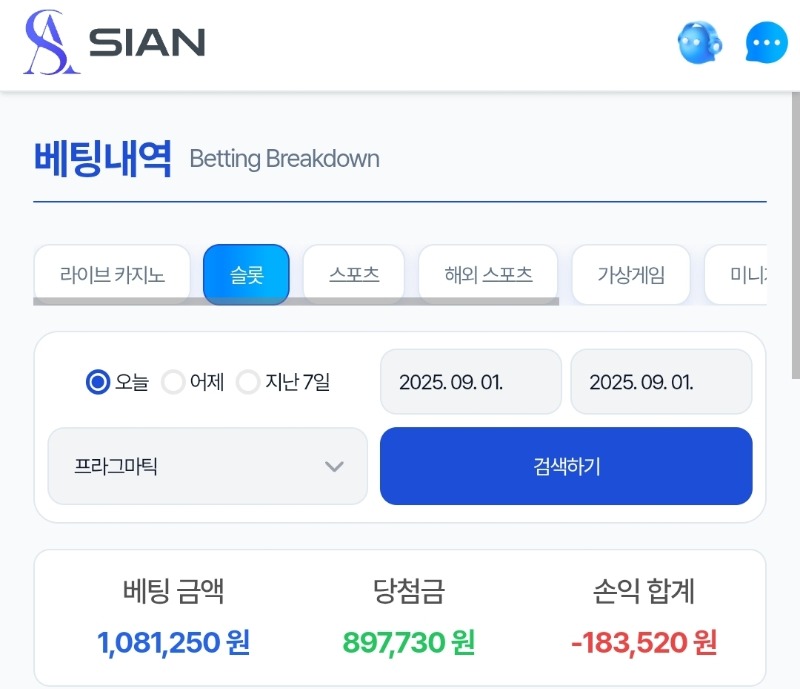Select the 슬롯 tab
Viewport: 800px width, 689px height.
click(x=246, y=275)
